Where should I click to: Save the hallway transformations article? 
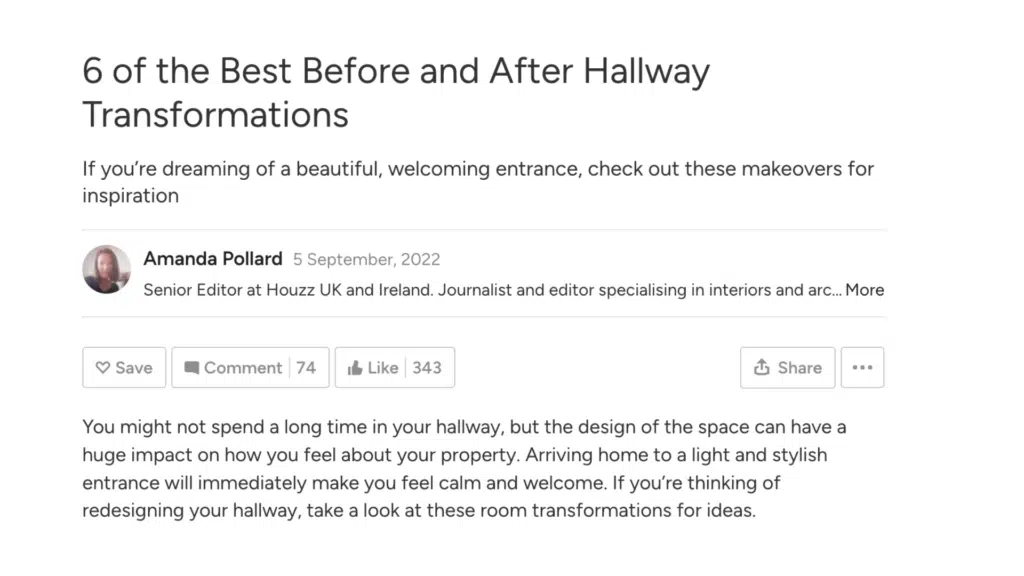pos(124,367)
